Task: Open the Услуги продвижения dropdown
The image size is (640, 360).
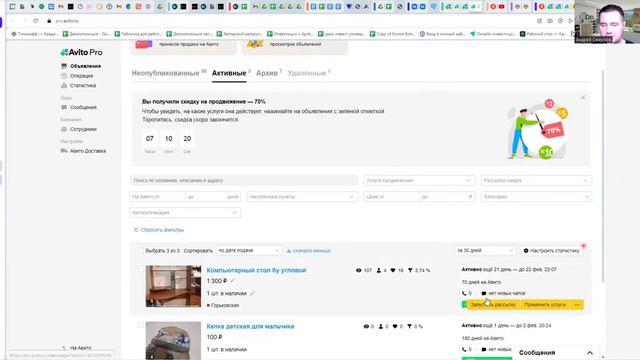Action: click(x=419, y=180)
